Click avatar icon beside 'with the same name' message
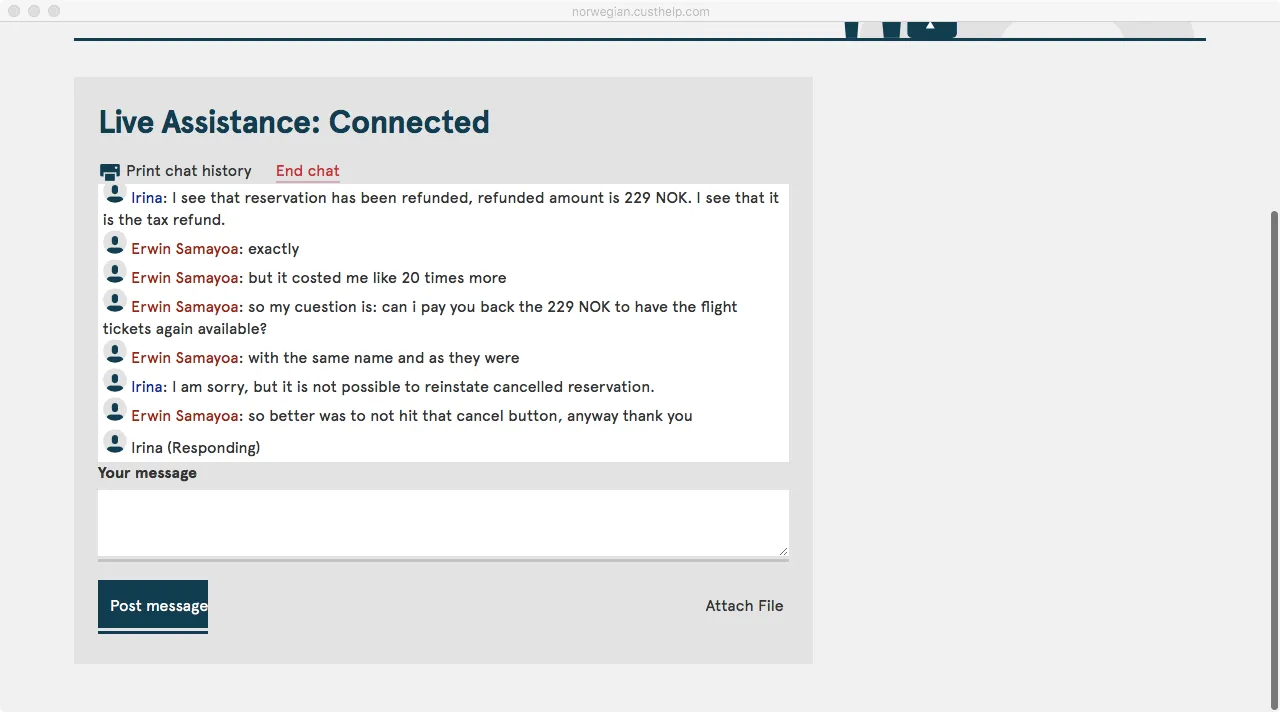1280x712 pixels. click(x=115, y=352)
